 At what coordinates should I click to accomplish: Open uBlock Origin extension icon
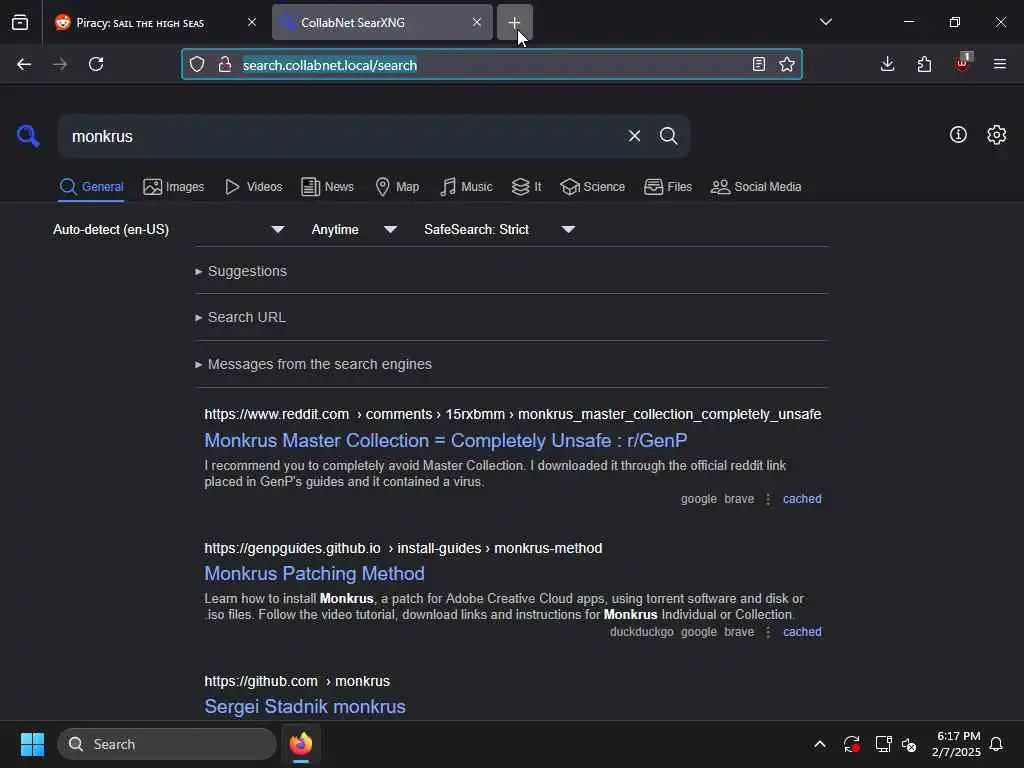pos(962,63)
